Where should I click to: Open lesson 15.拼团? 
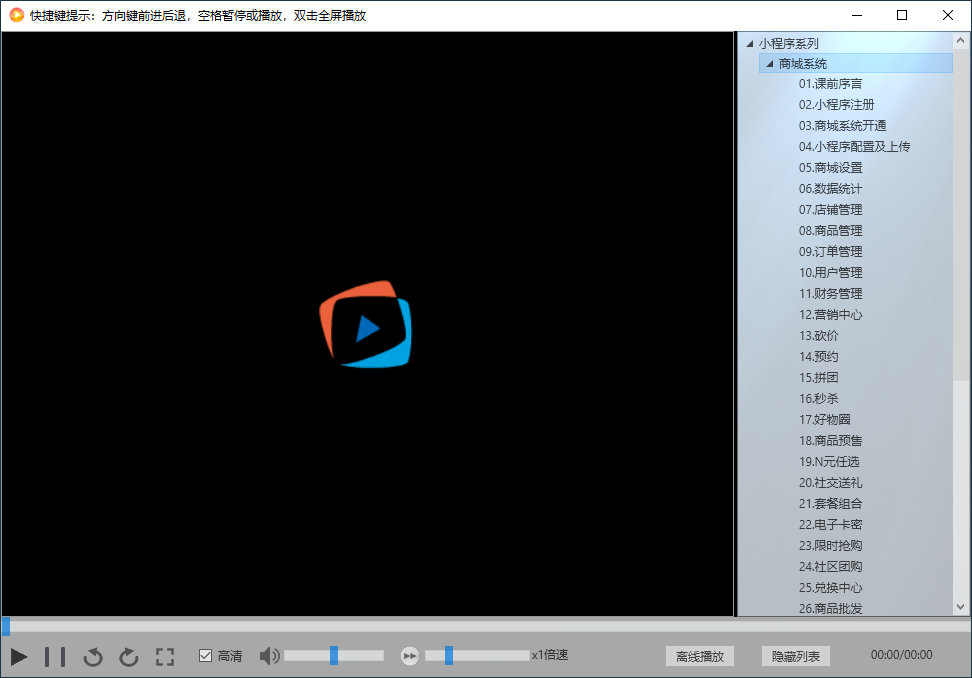[x=818, y=378]
